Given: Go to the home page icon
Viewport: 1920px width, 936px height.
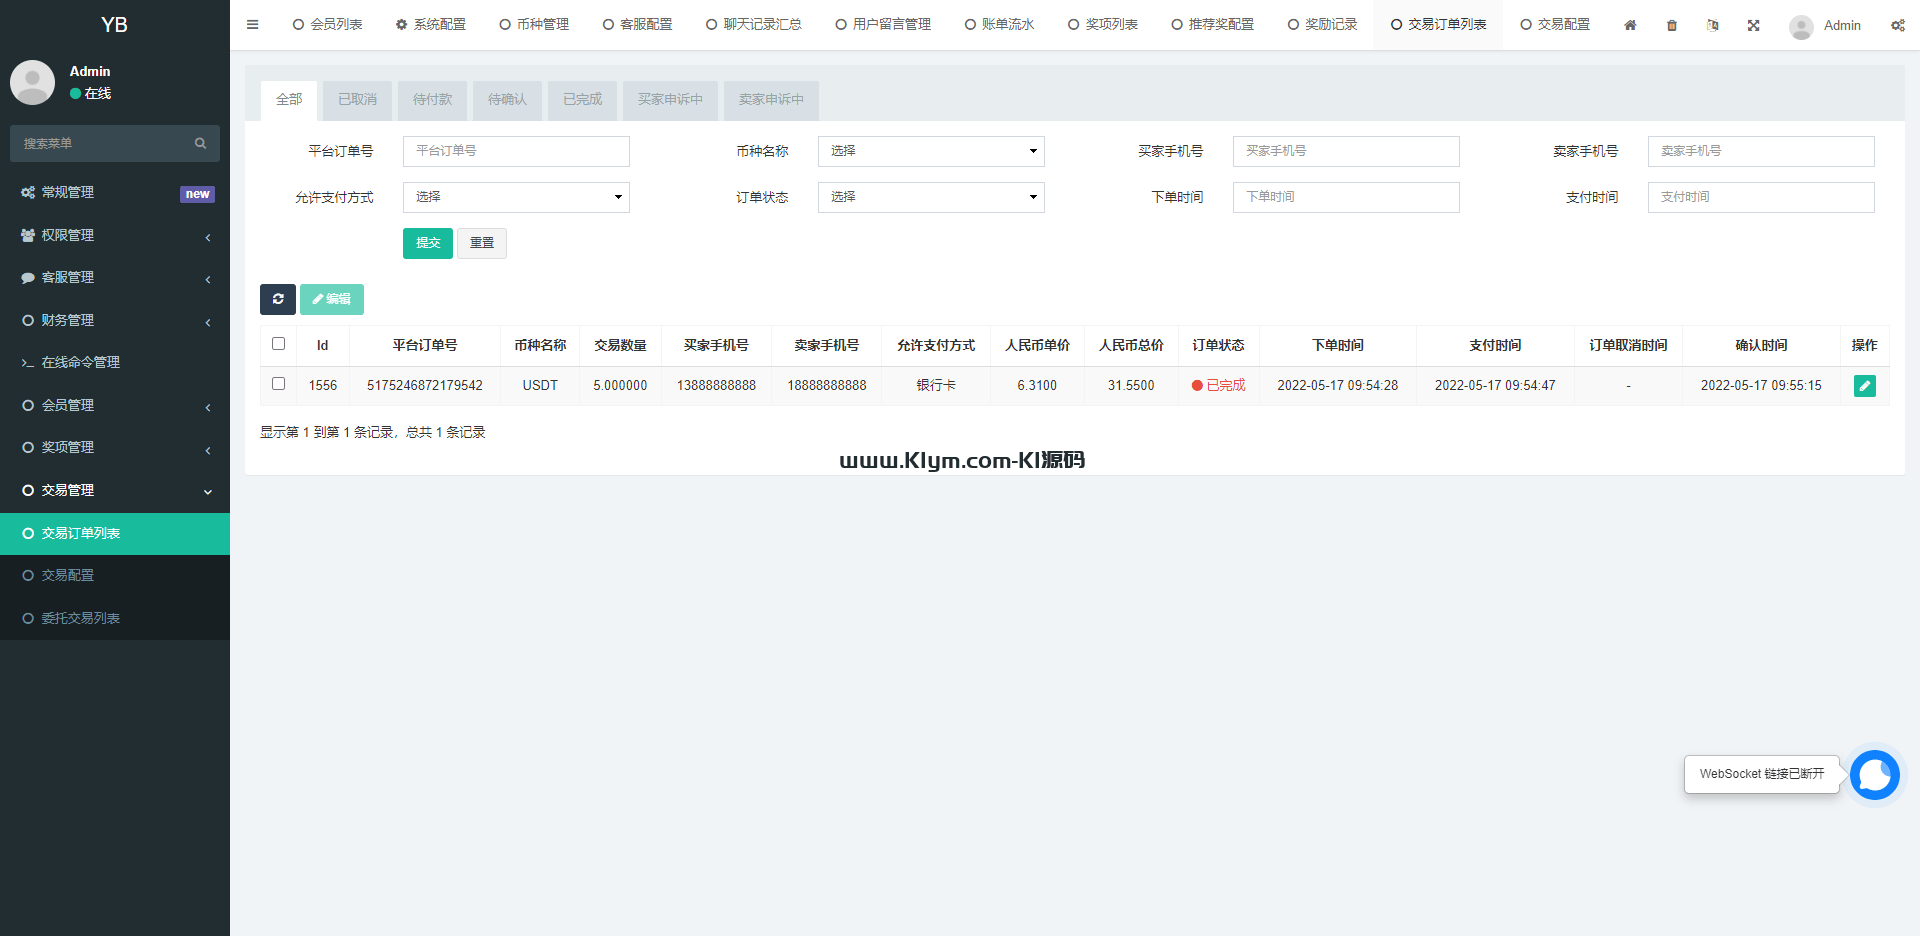Looking at the screenshot, I should [x=1630, y=25].
